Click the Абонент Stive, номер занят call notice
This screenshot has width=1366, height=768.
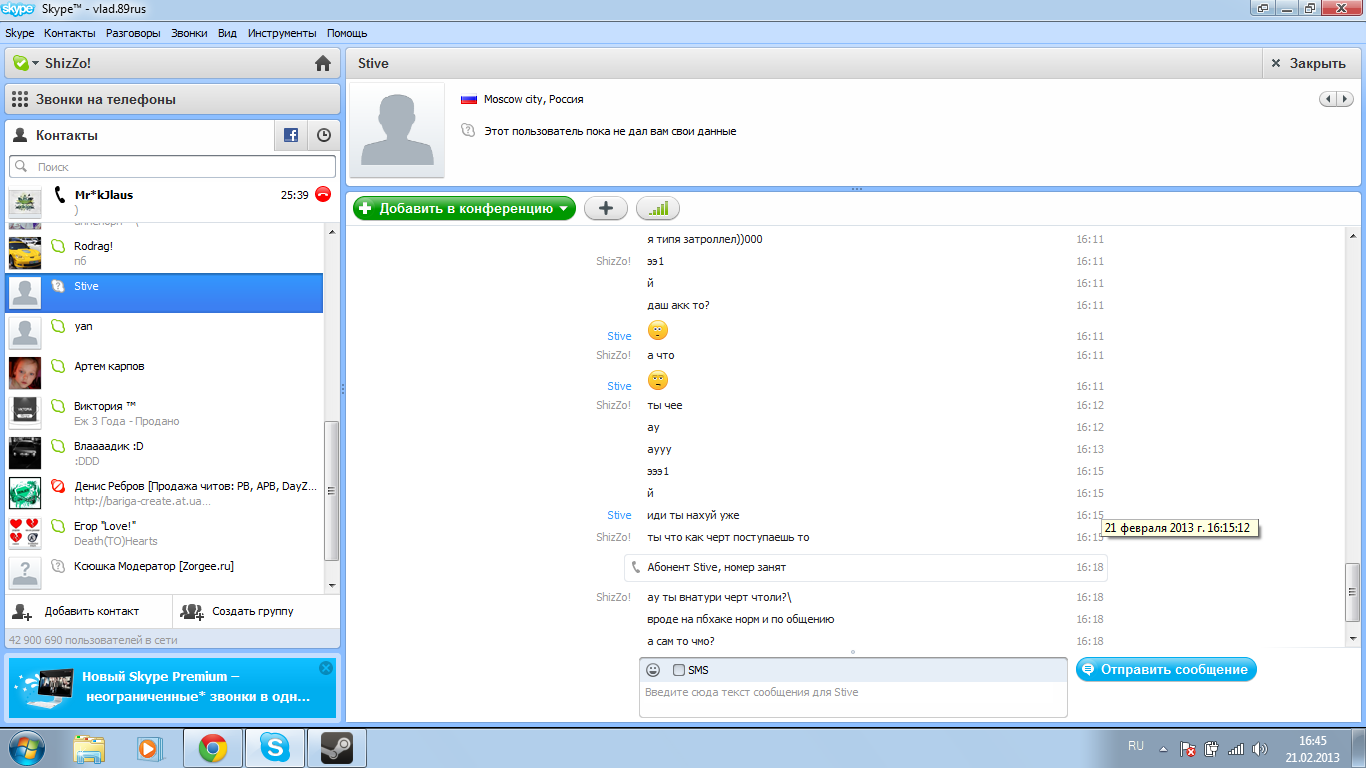point(866,567)
